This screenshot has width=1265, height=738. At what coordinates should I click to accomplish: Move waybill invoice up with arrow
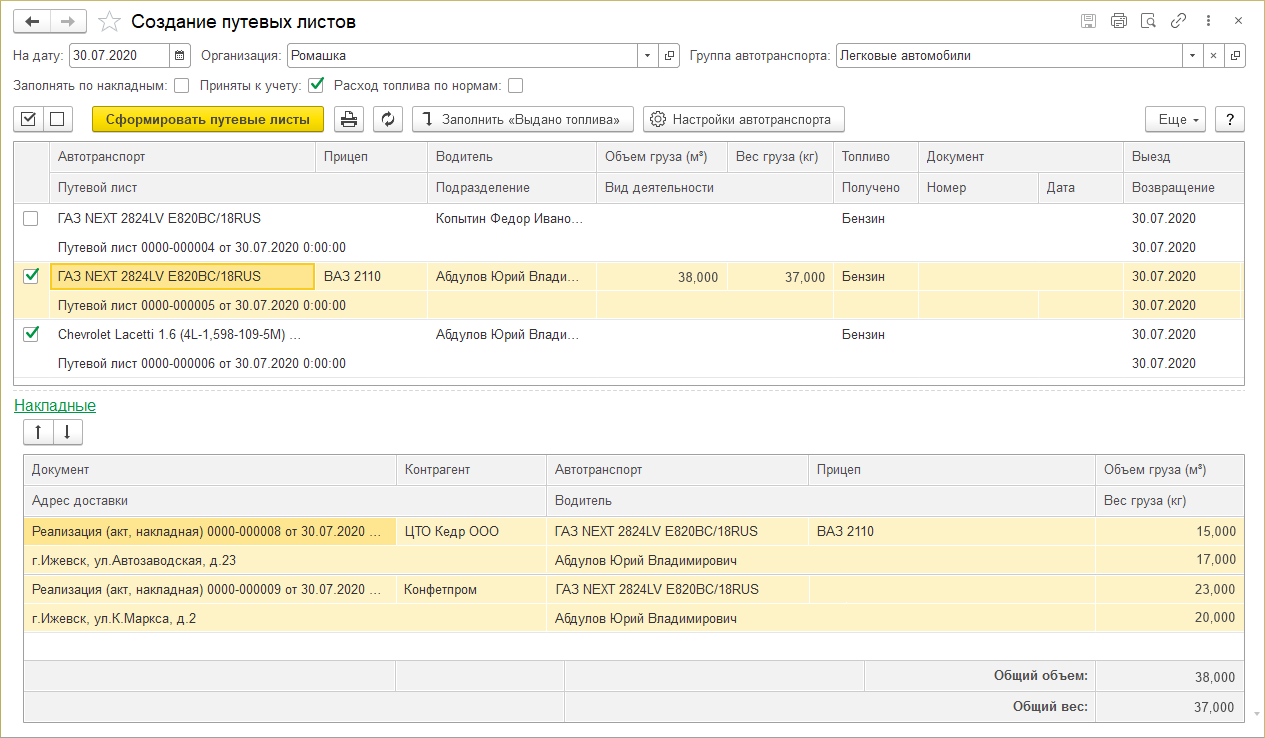point(38,432)
